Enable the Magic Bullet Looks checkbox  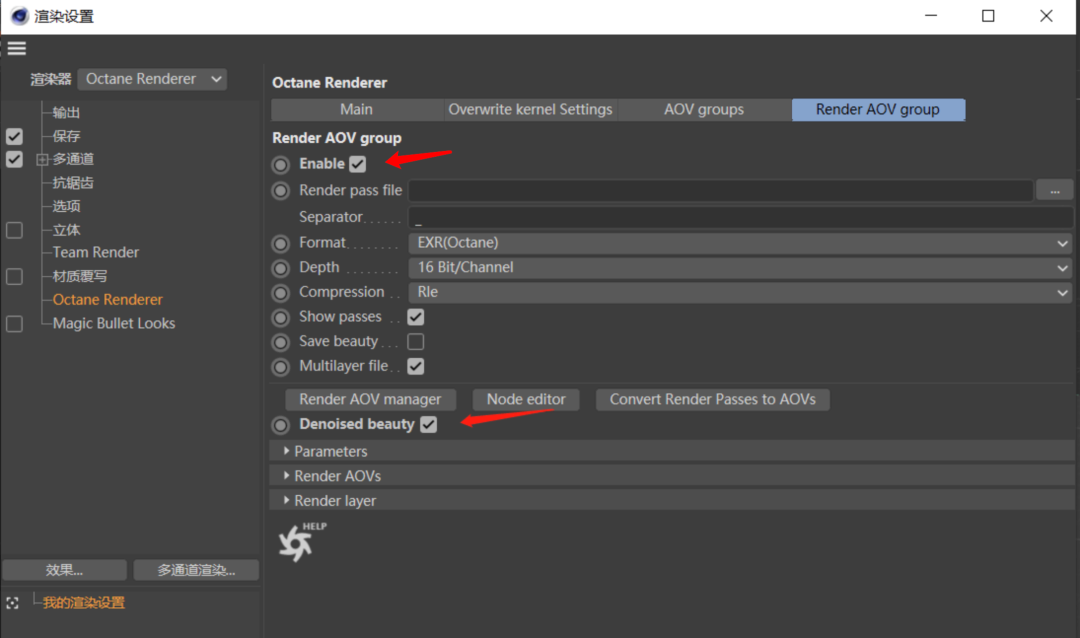[x=14, y=324]
